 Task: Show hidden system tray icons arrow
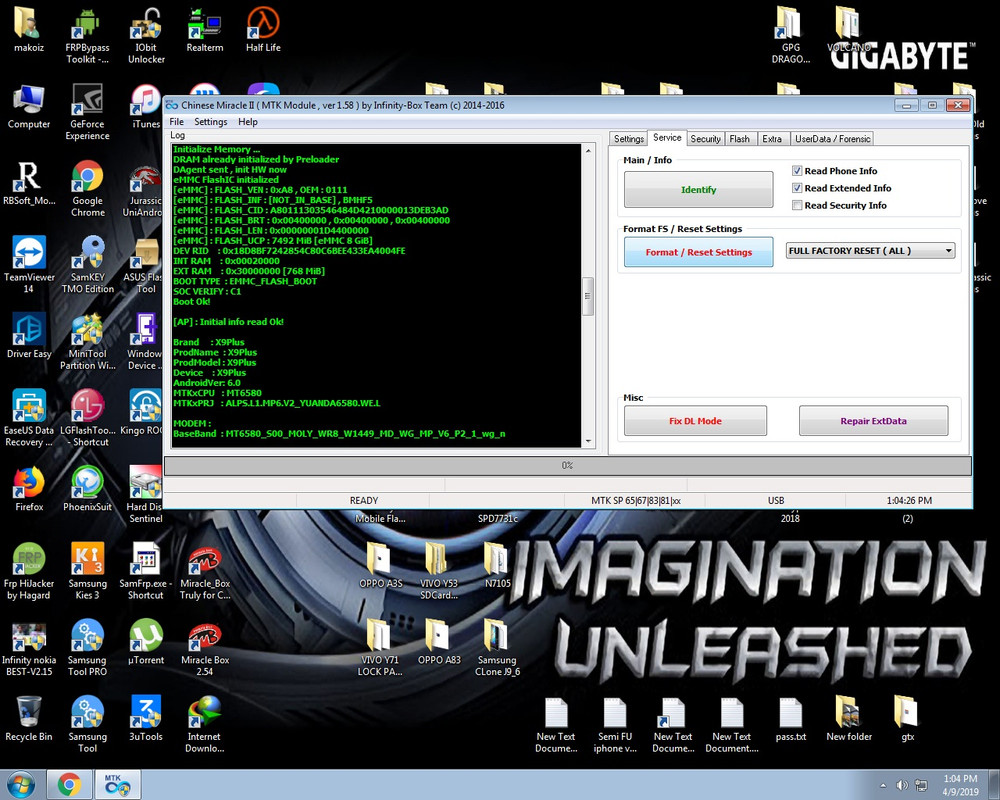883,785
